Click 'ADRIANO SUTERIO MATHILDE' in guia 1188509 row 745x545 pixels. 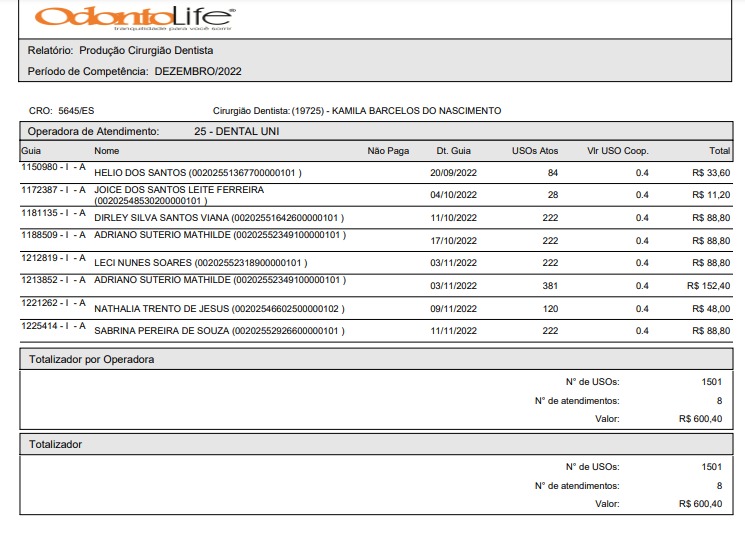pyautogui.click(x=162, y=235)
